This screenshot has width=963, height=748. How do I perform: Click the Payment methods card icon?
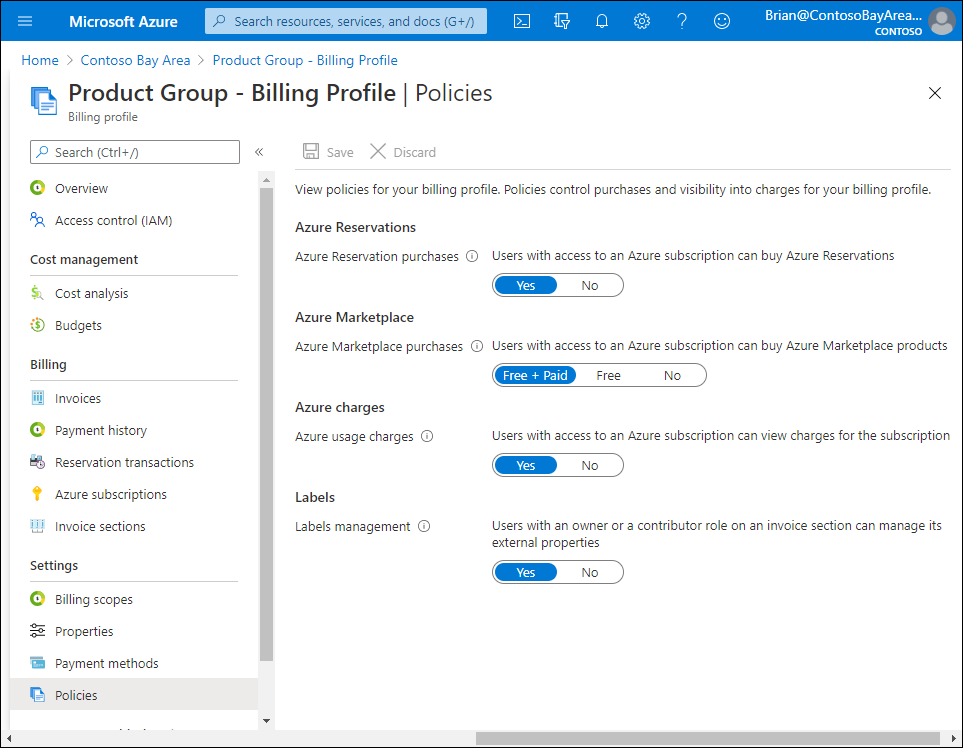37,663
